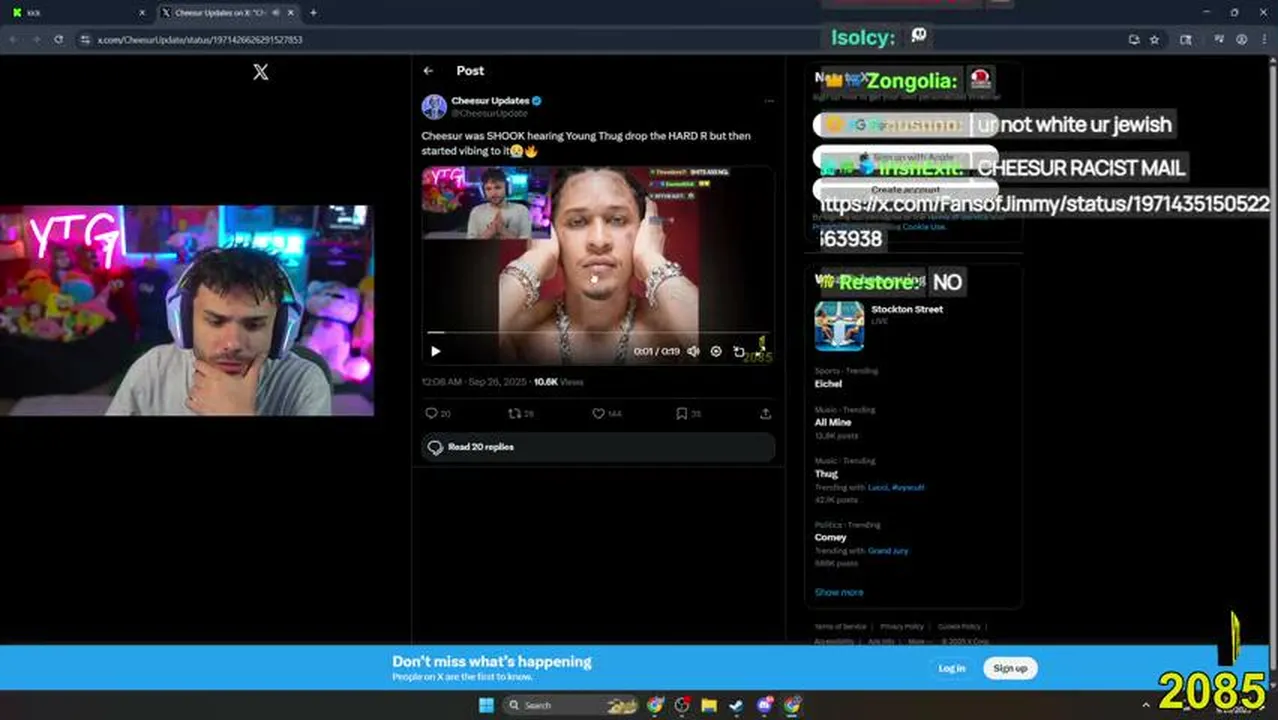Click the Log in button
This screenshot has height=720, width=1278.
952,668
